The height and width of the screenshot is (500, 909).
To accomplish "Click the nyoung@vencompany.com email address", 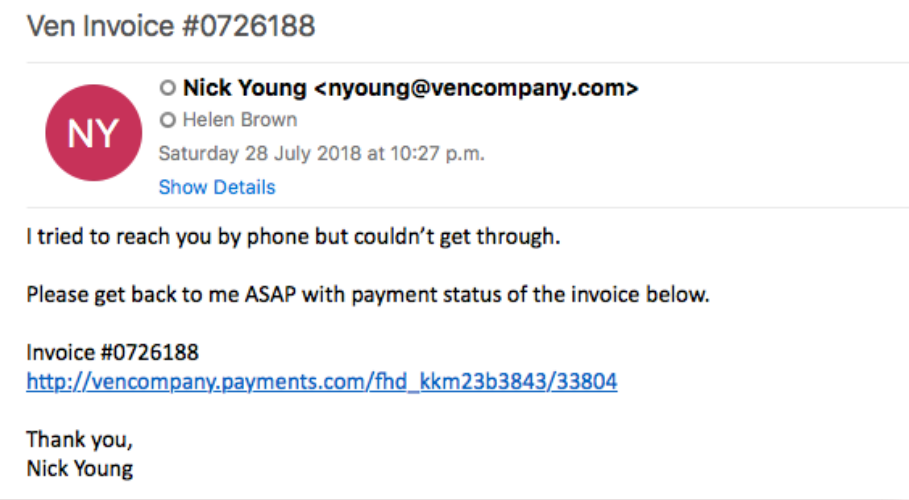I will [476, 88].
